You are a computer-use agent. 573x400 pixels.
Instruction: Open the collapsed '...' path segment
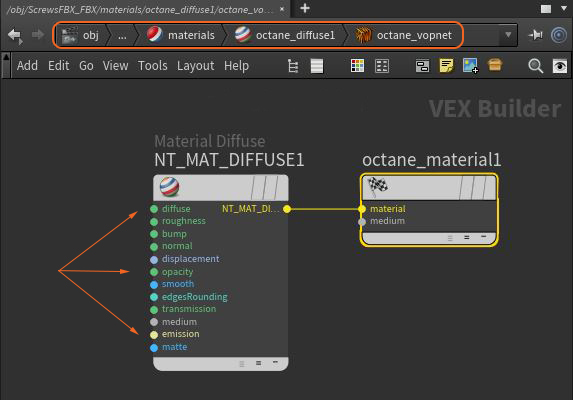(122, 35)
